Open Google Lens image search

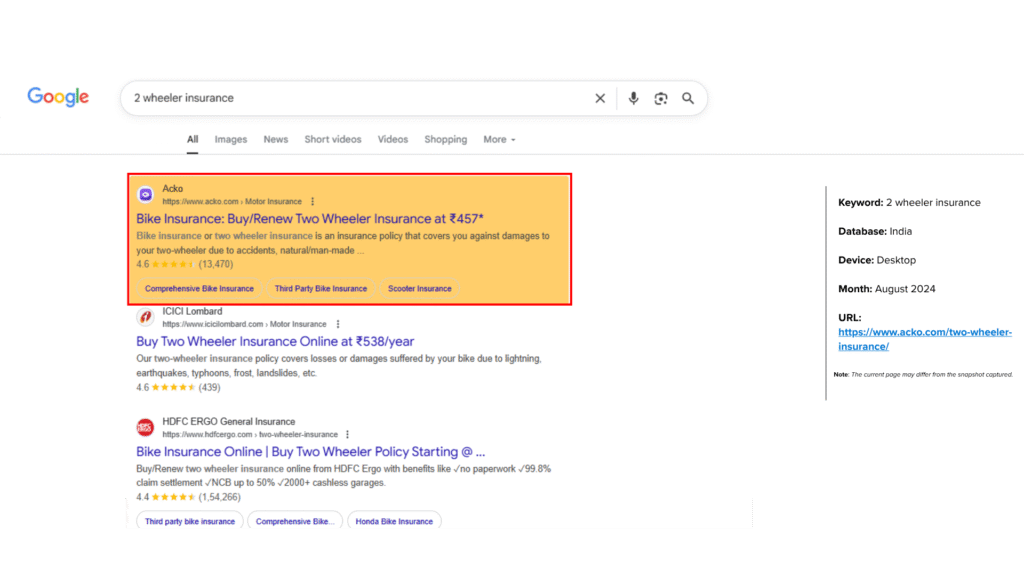coord(661,98)
